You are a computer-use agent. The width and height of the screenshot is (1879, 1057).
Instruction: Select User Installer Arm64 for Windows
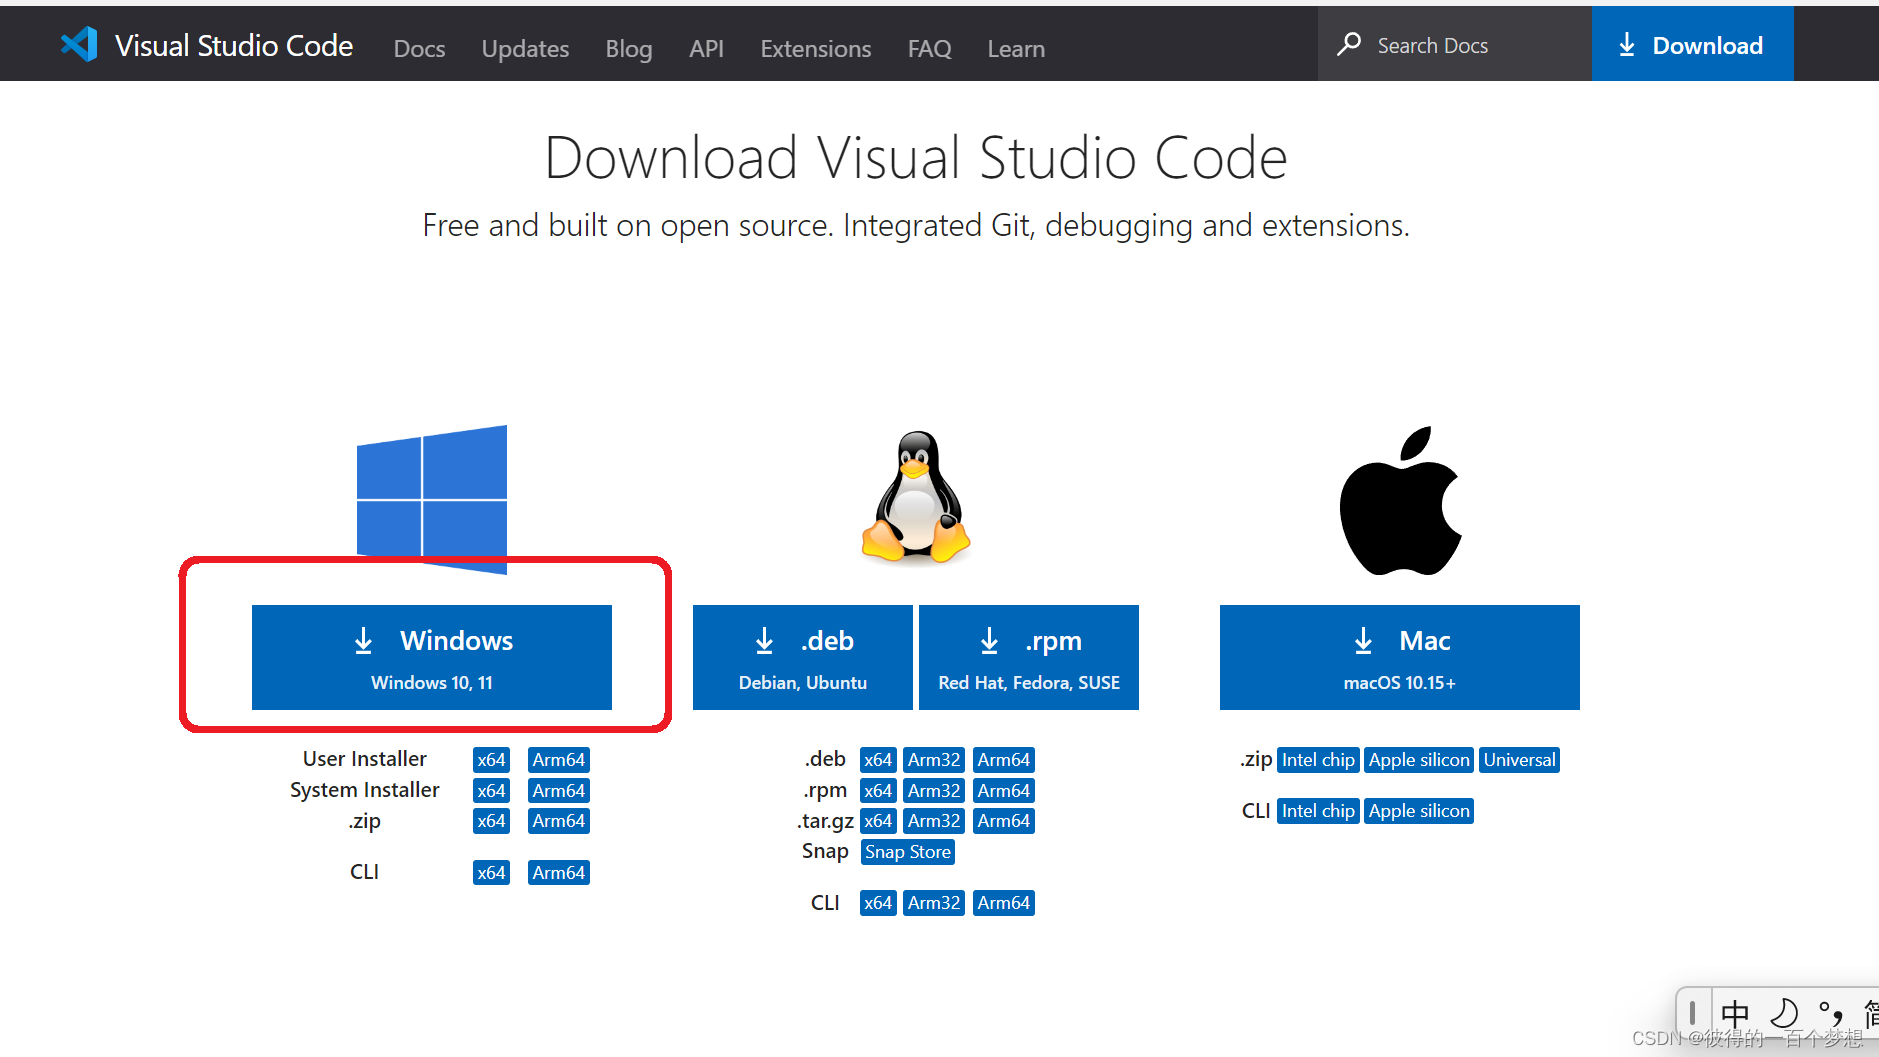pyautogui.click(x=559, y=760)
